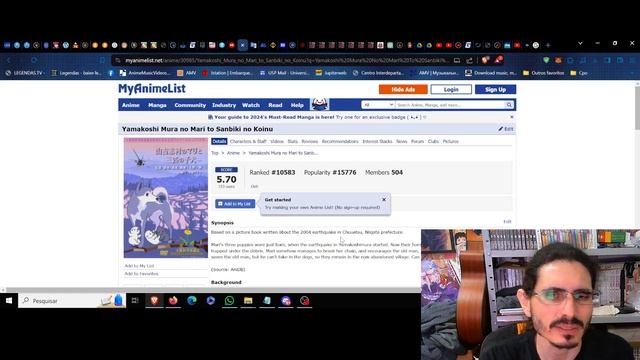Close the Get started tooltip
The image size is (640, 360).
point(384,200)
